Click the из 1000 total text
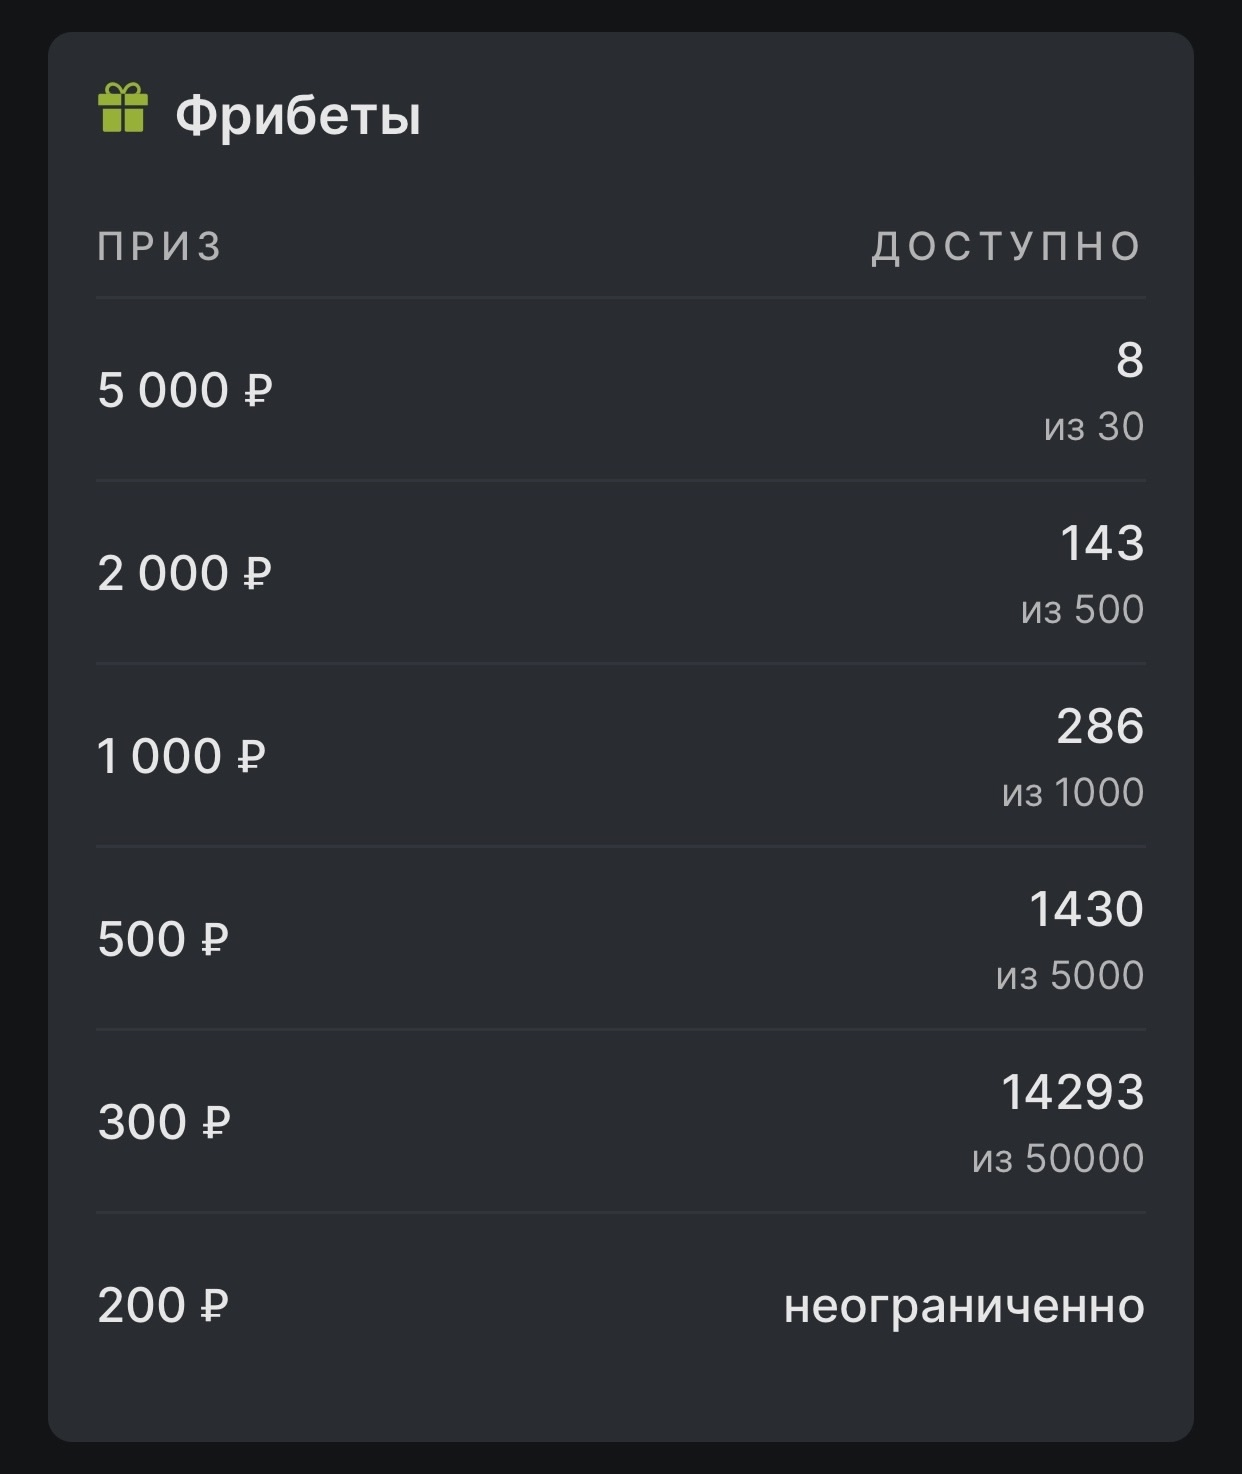Image resolution: width=1242 pixels, height=1474 pixels. pos(1072,793)
